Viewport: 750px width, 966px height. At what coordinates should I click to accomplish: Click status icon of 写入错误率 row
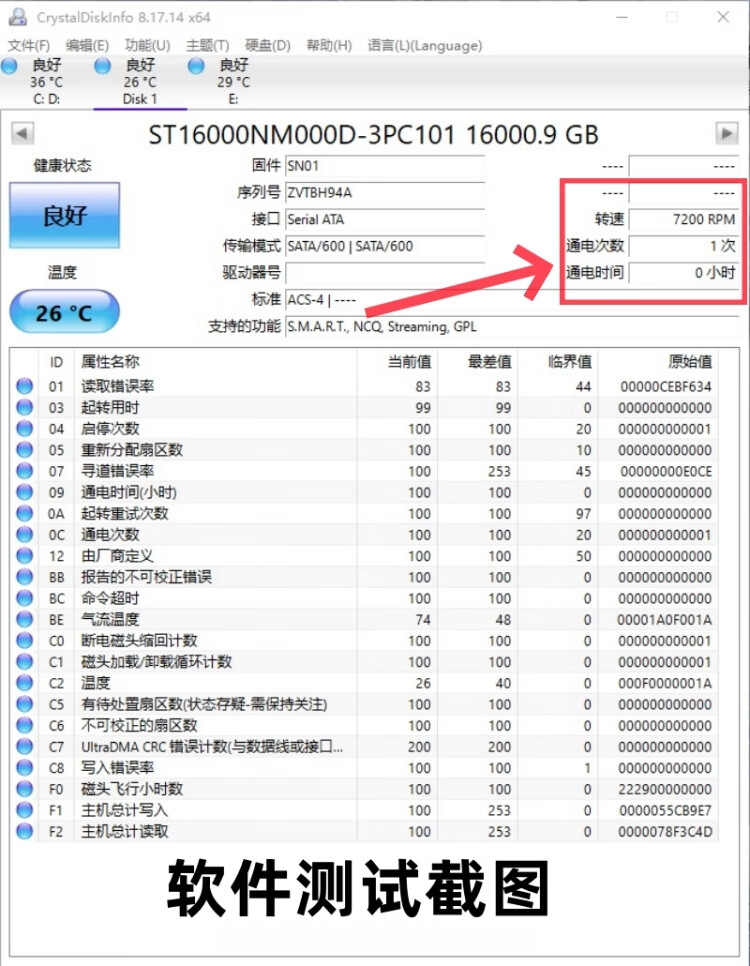point(25,768)
